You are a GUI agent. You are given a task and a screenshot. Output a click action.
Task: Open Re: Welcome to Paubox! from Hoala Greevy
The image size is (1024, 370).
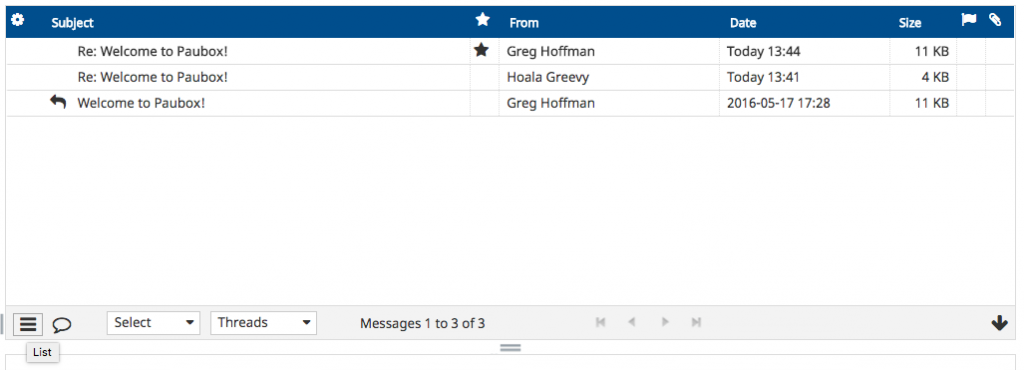pos(152,77)
